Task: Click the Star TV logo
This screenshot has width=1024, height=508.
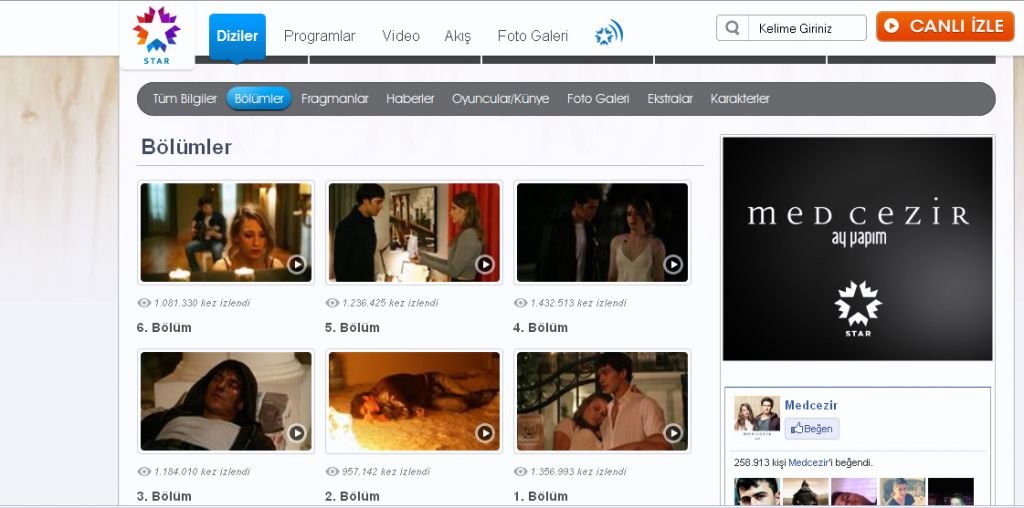Action: click(x=156, y=35)
